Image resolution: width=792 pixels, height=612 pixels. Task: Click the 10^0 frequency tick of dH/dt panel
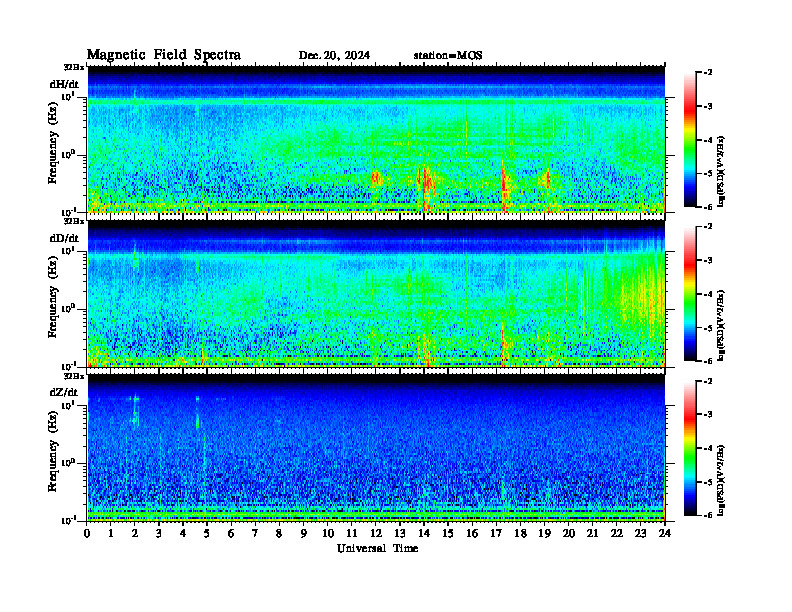tap(68, 155)
